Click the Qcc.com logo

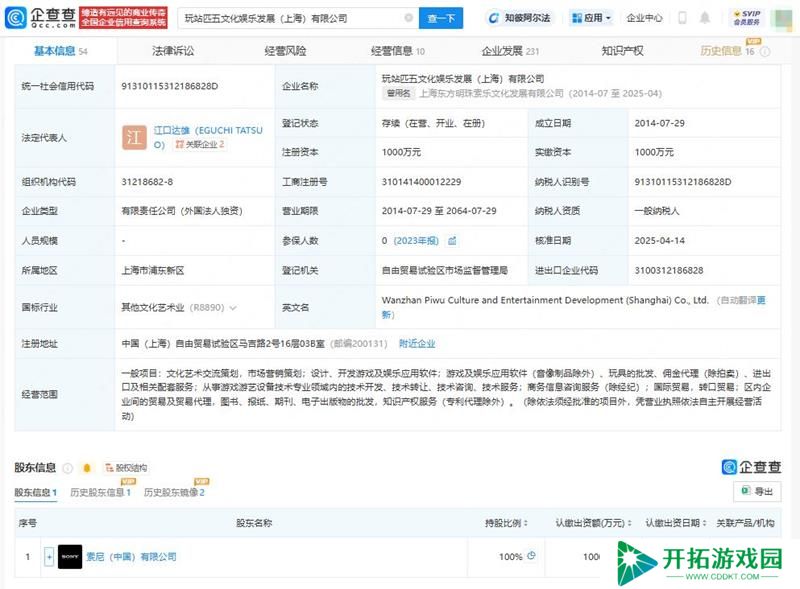(41, 18)
